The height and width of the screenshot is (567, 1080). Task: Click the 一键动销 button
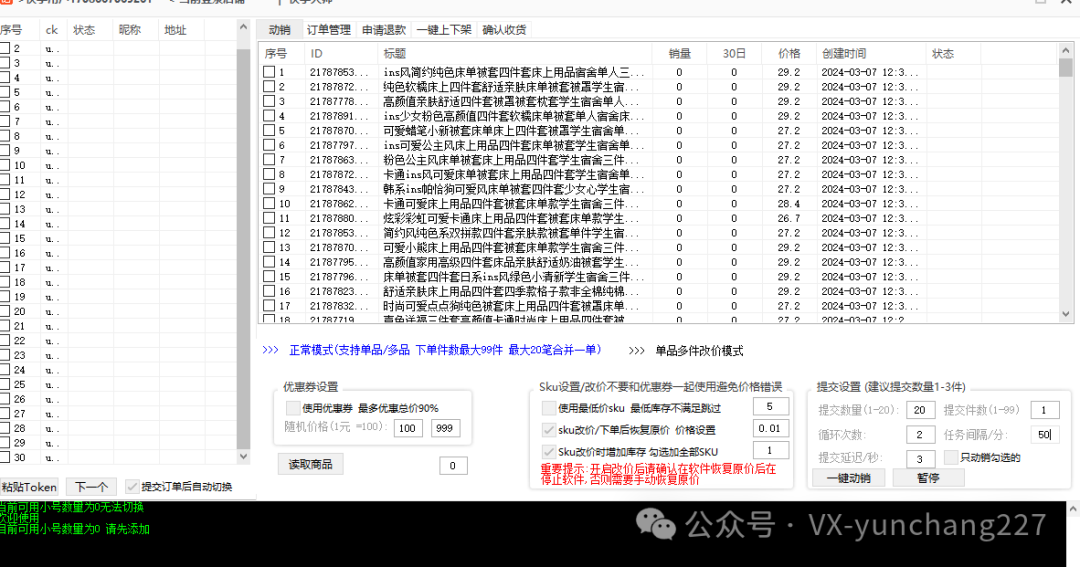(x=849, y=477)
